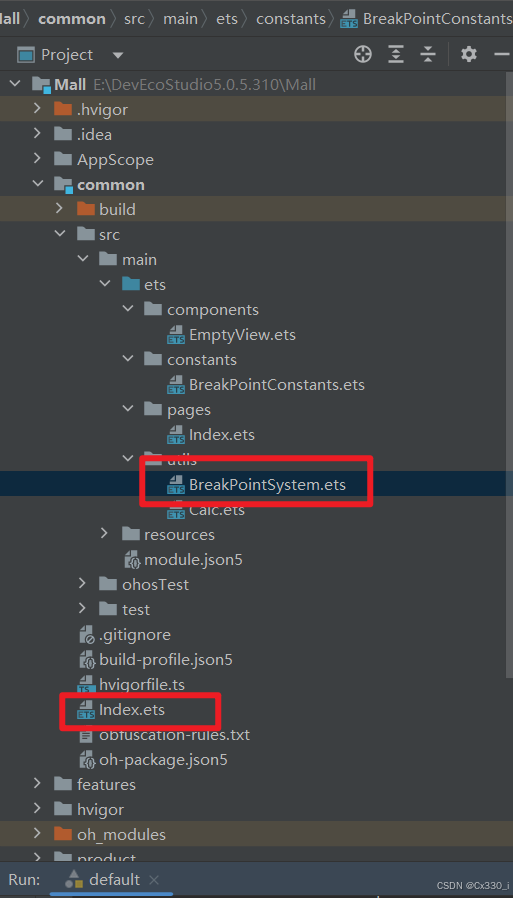Select EmptyView.ets file
This screenshot has width=513, height=898.
point(242,334)
